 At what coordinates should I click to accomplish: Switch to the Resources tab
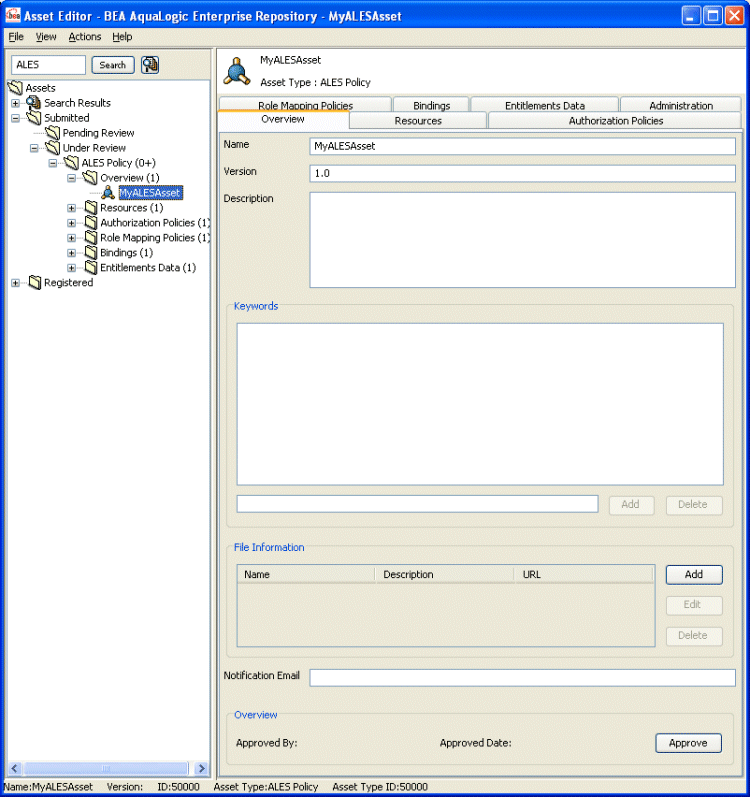(418, 120)
